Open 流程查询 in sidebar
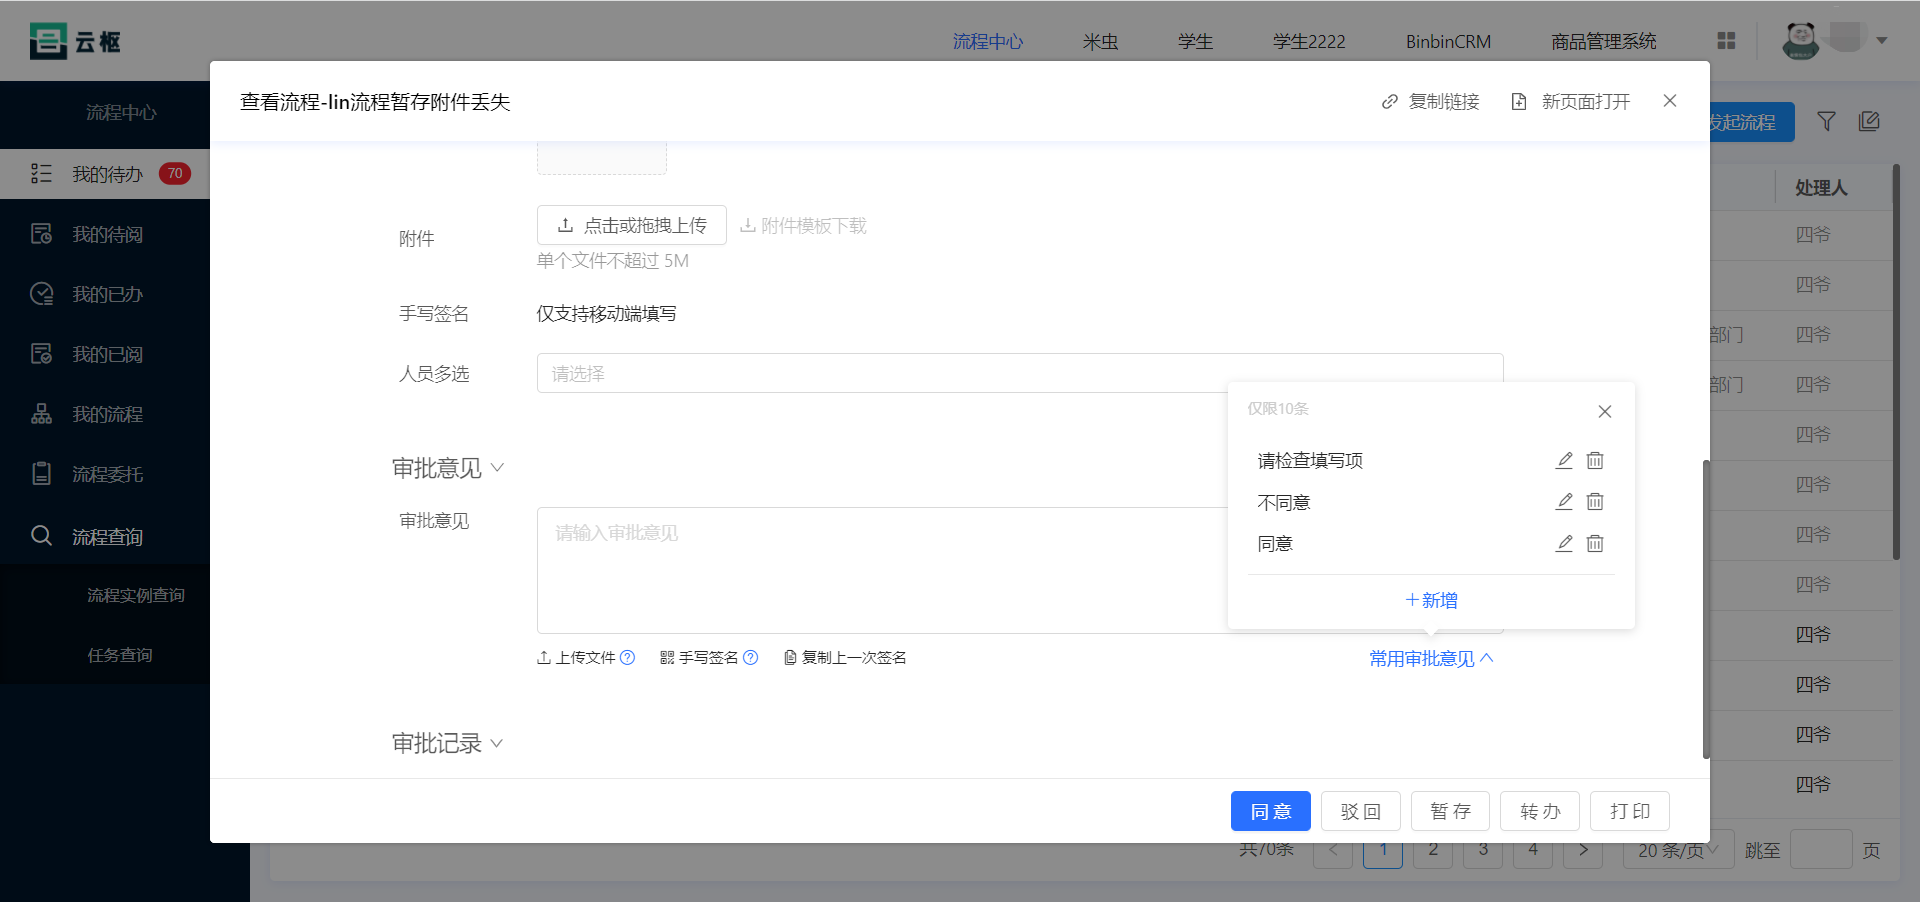Screen dimensions: 1920x902 (105, 536)
